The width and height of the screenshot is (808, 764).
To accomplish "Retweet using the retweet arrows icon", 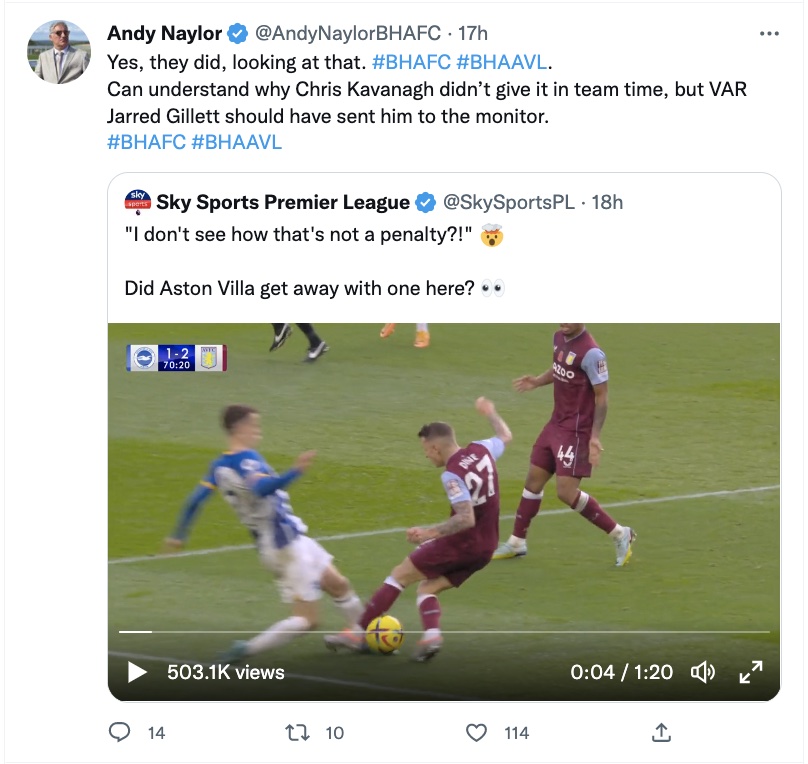I will 297,733.
